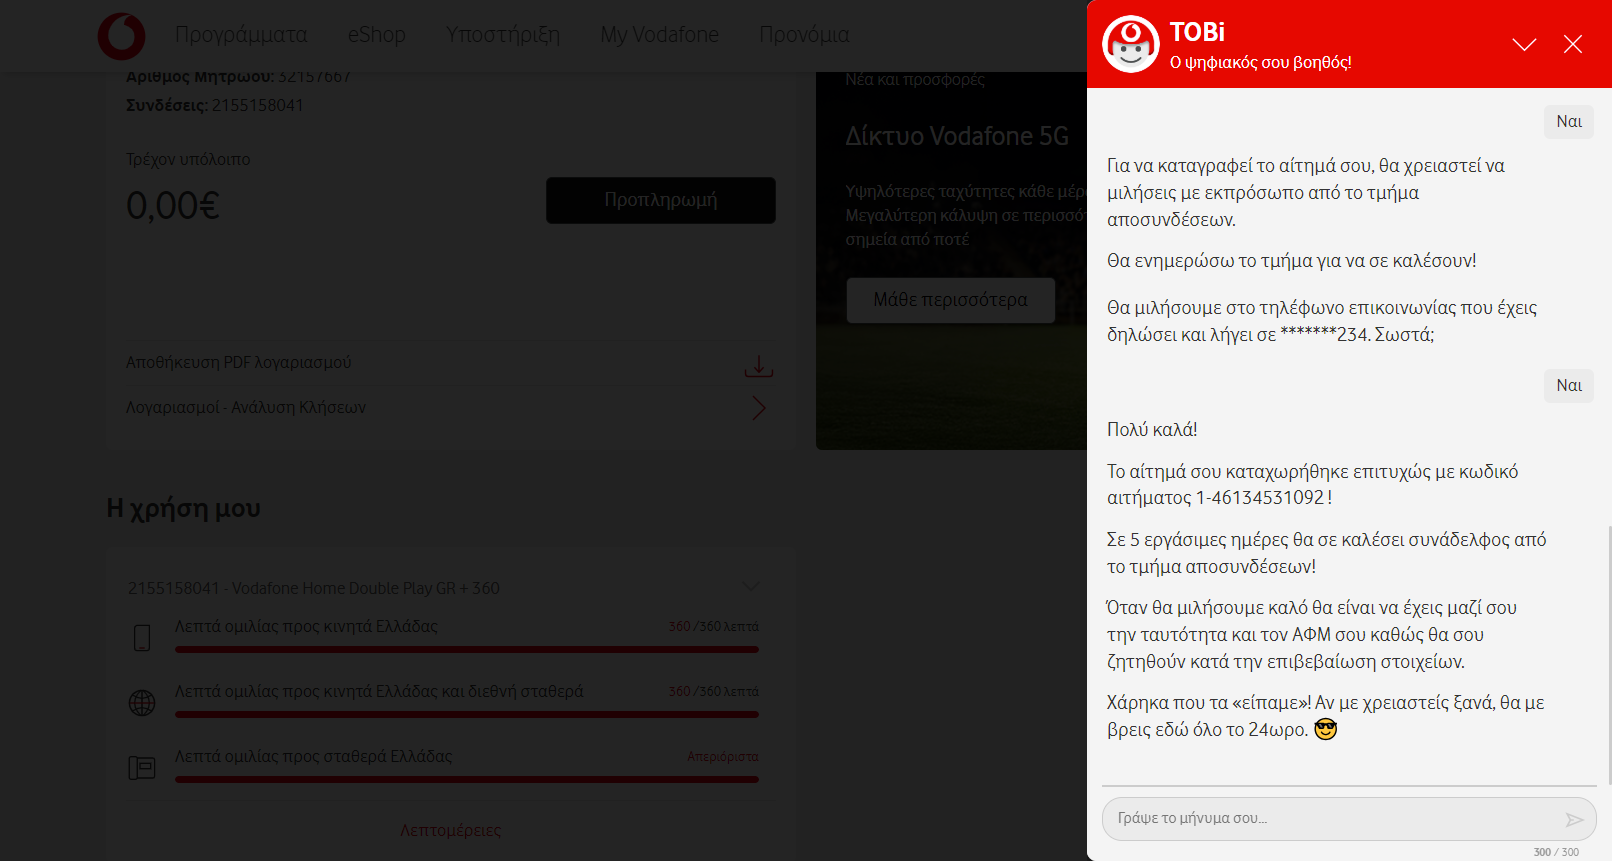Click the Λεπτά προς κινητά Ελλάδας progress bar
The width and height of the screenshot is (1612, 861).
pyautogui.click(x=467, y=649)
